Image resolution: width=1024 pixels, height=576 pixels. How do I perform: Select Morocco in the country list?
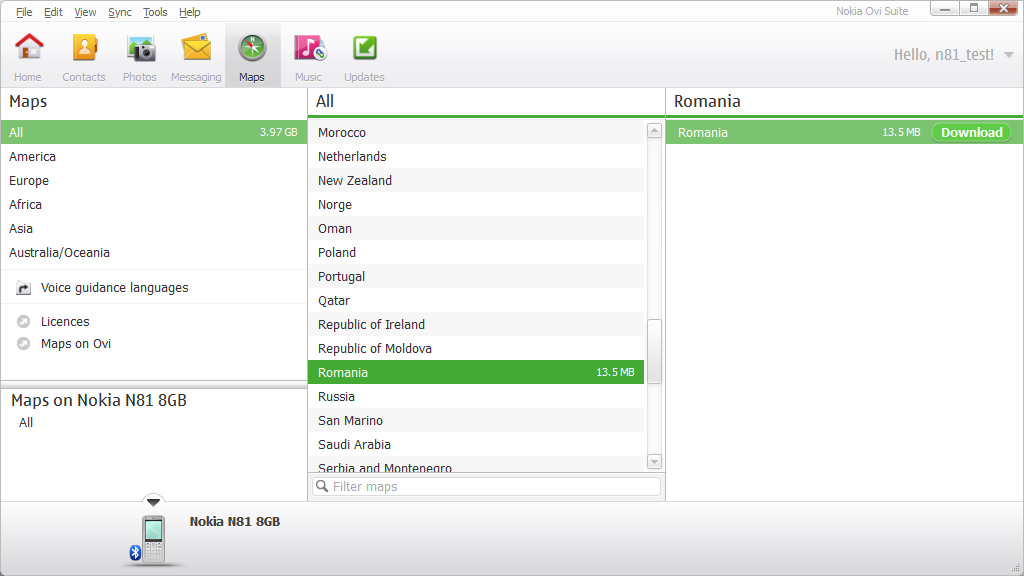coord(476,133)
